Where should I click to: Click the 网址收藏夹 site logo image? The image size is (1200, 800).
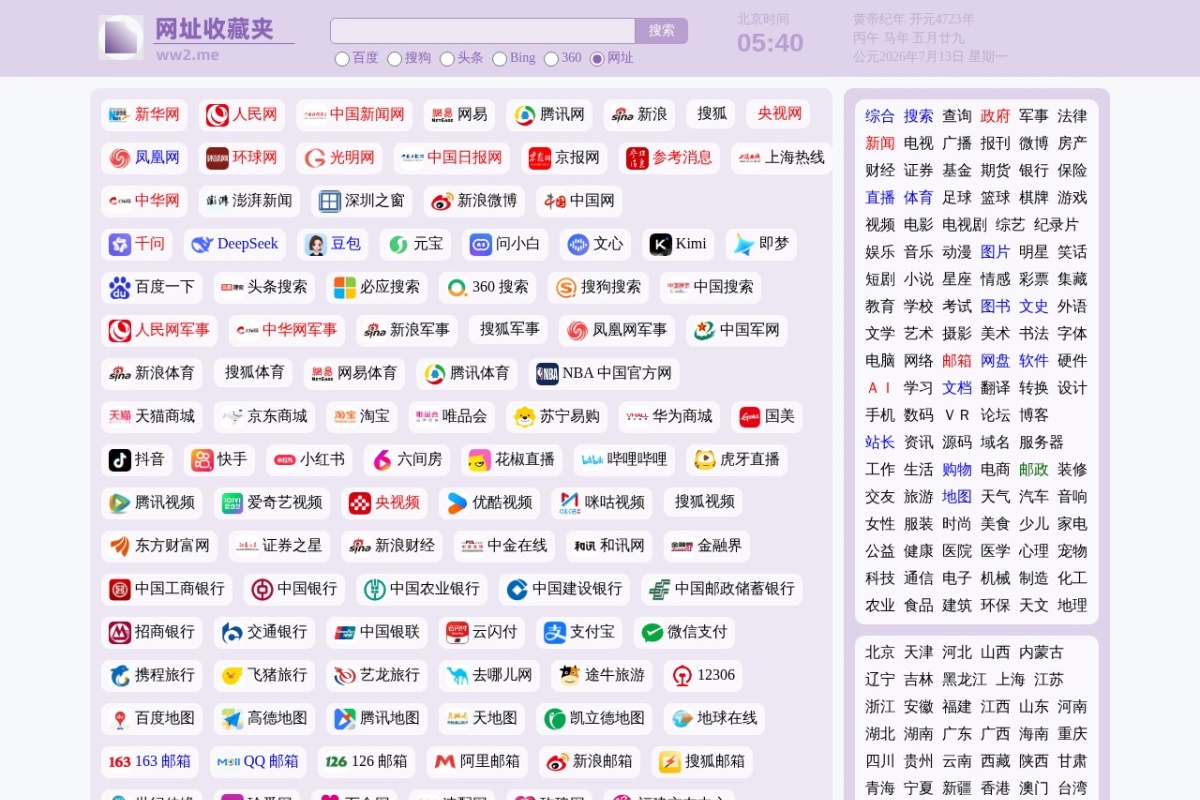(x=121, y=37)
